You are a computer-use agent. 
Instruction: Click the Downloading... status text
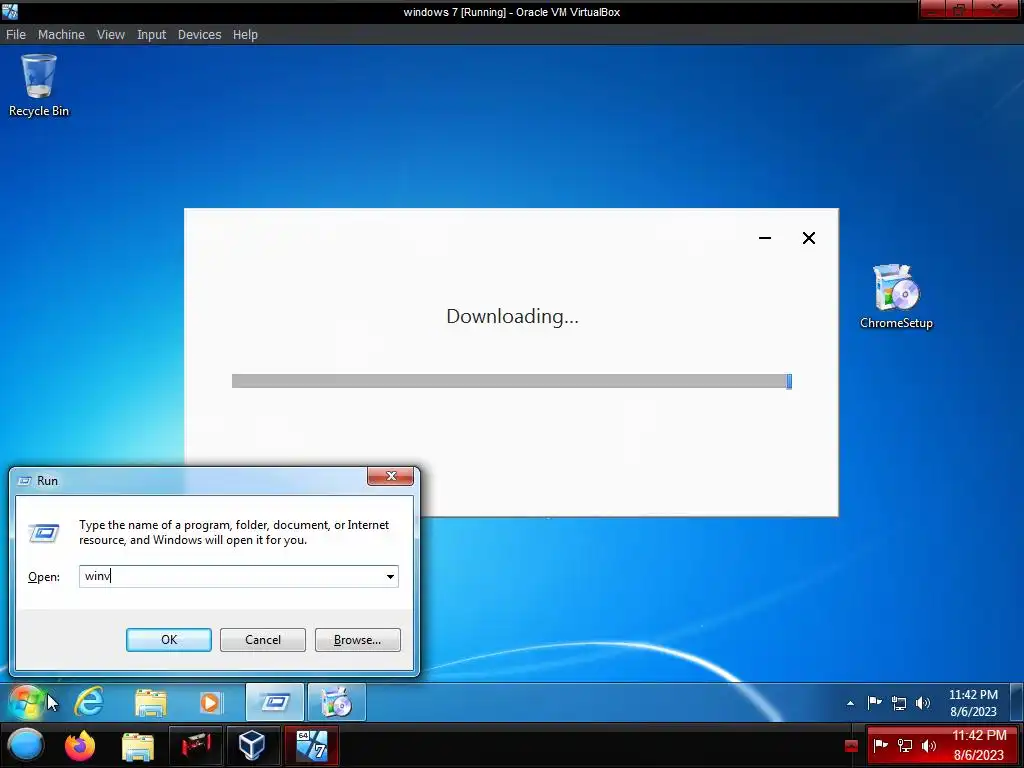pos(512,317)
